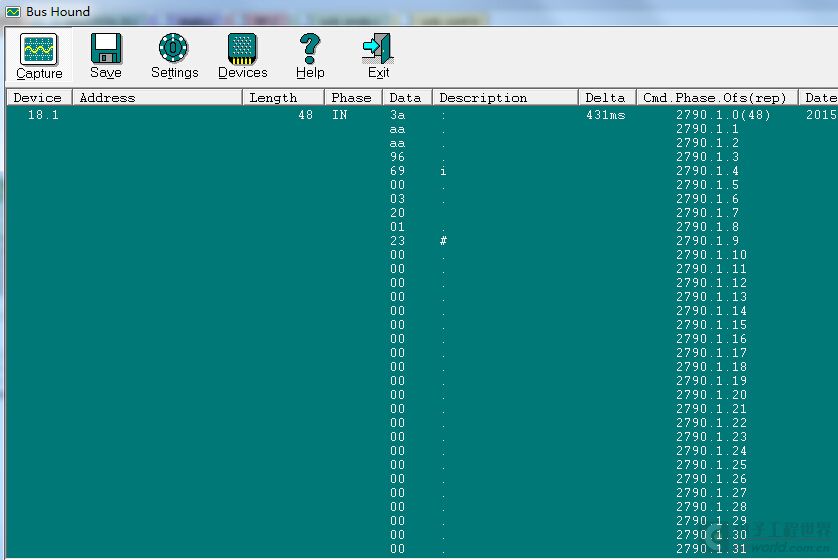Click the Description column header
The width and height of the screenshot is (838, 560).
(x=505, y=97)
